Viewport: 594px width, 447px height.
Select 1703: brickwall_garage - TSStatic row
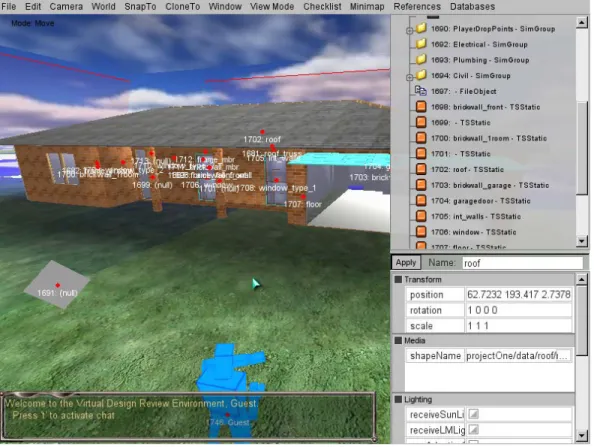[490, 185]
